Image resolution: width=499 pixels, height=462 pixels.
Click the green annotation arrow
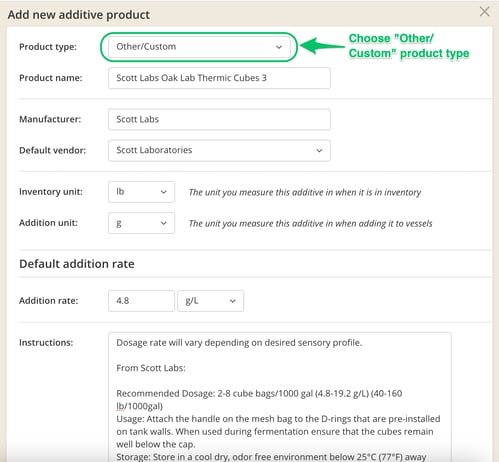point(322,46)
